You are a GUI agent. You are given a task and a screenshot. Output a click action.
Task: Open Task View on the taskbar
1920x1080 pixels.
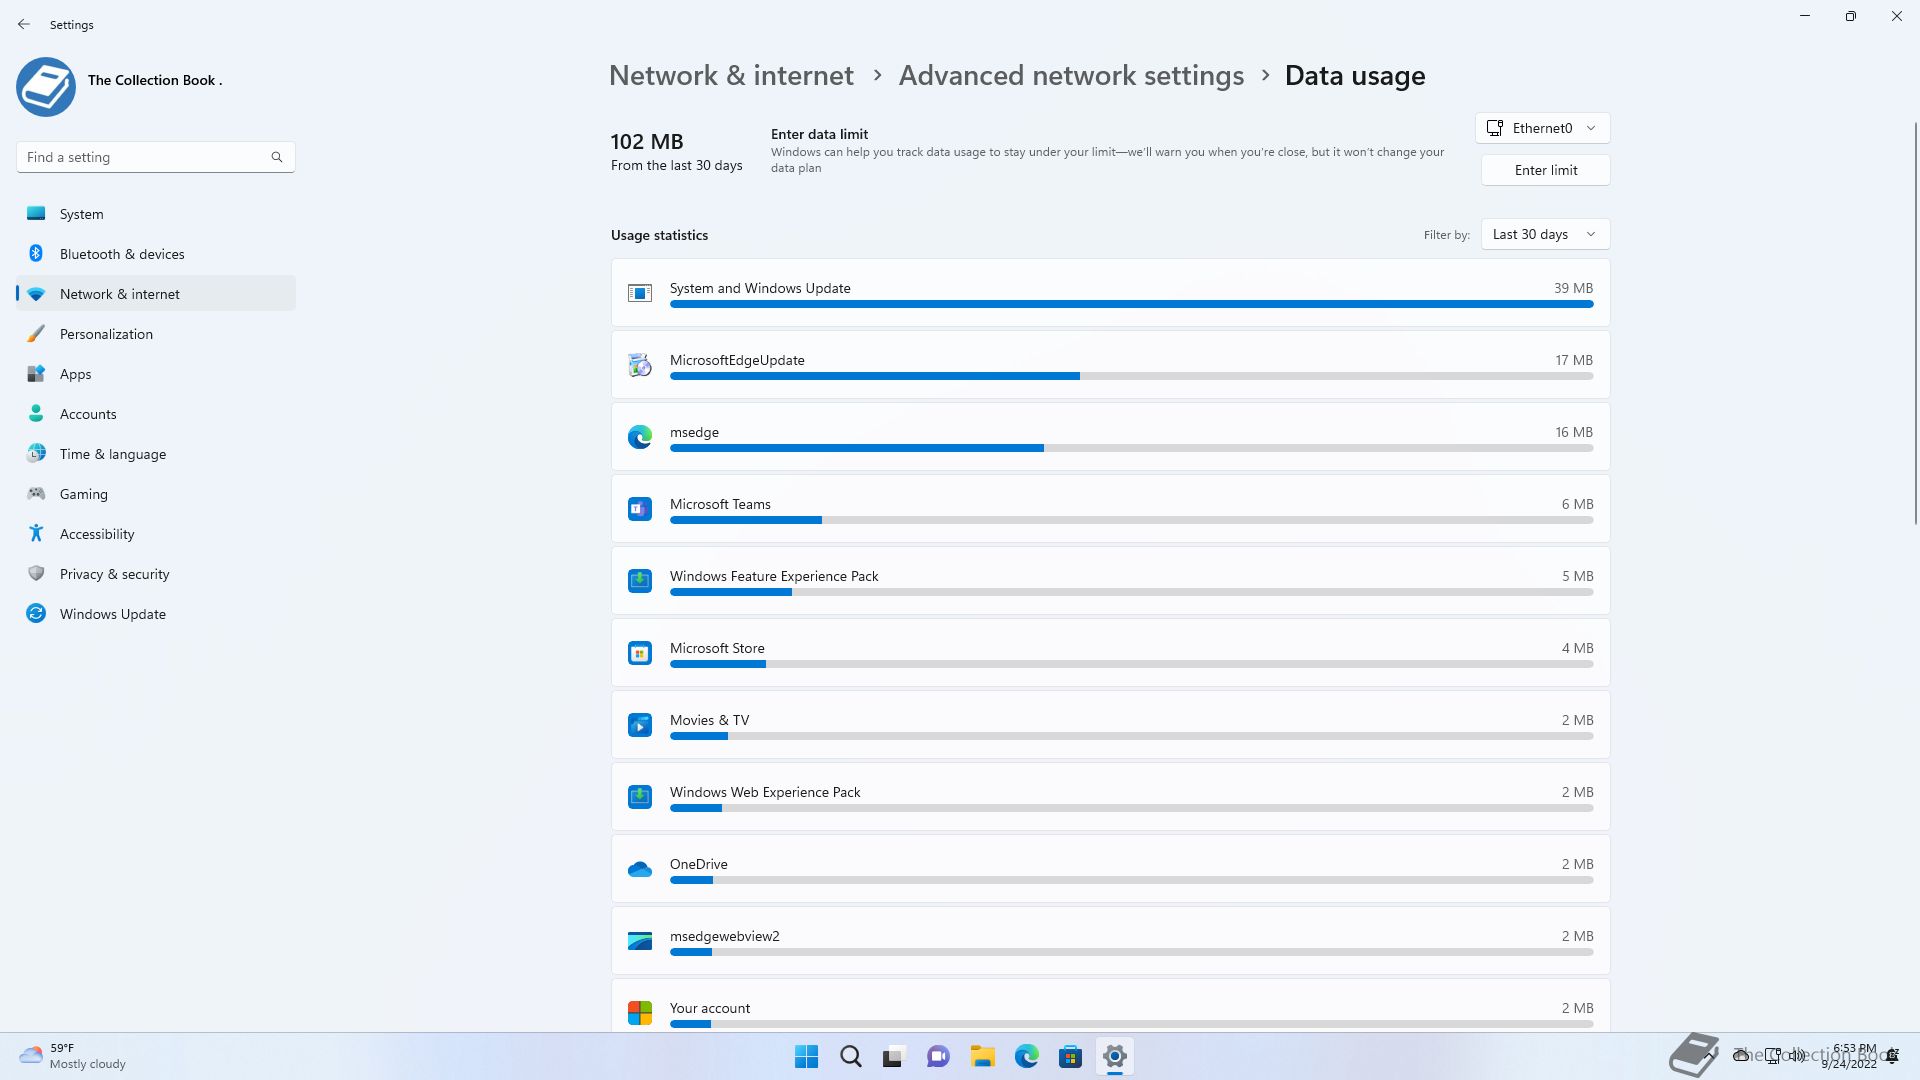(x=894, y=1057)
